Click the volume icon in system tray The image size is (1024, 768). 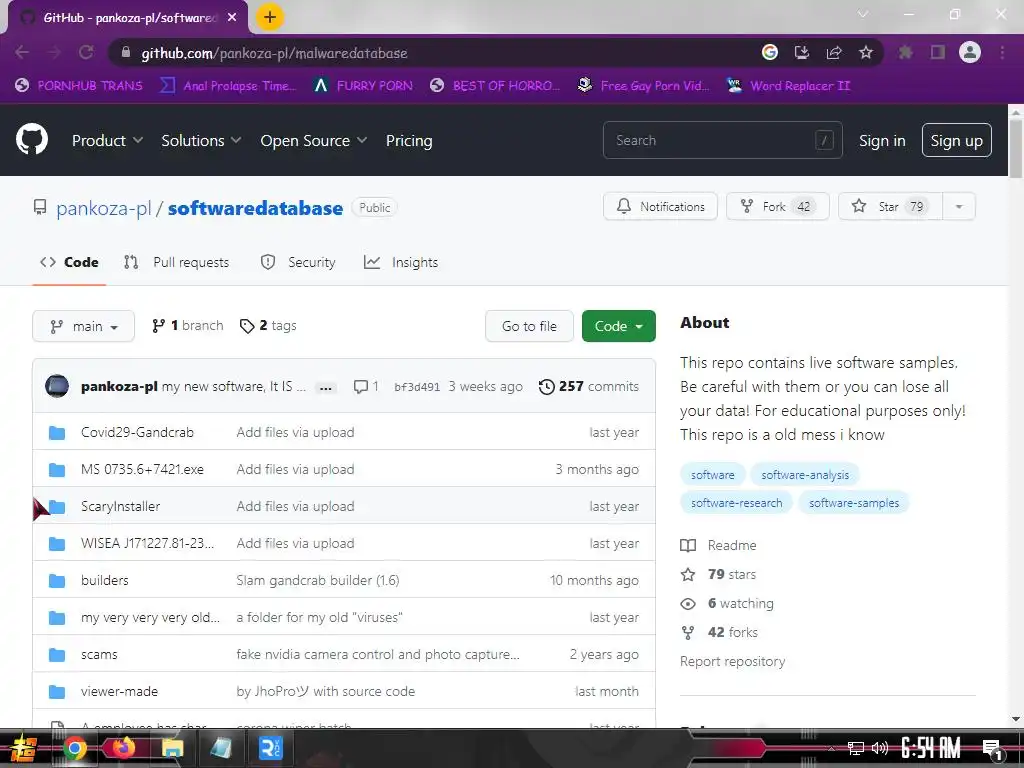point(880,748)
